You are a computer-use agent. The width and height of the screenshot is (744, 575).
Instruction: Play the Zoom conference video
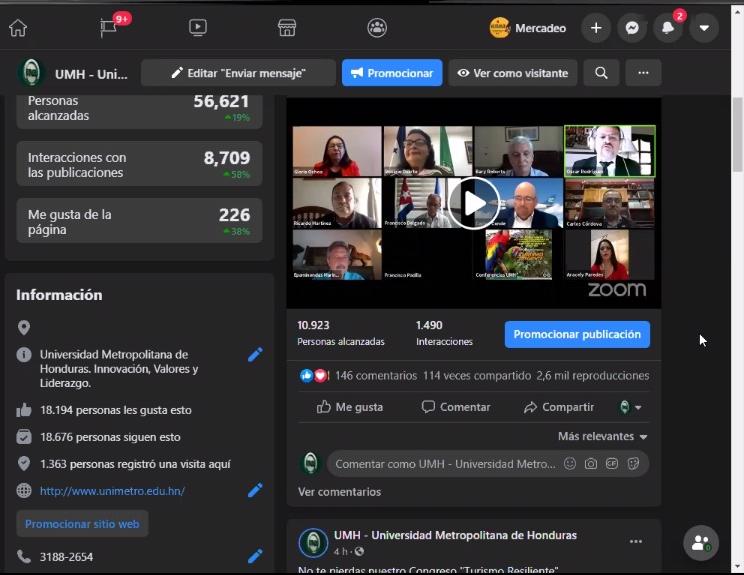click(474, 204)
